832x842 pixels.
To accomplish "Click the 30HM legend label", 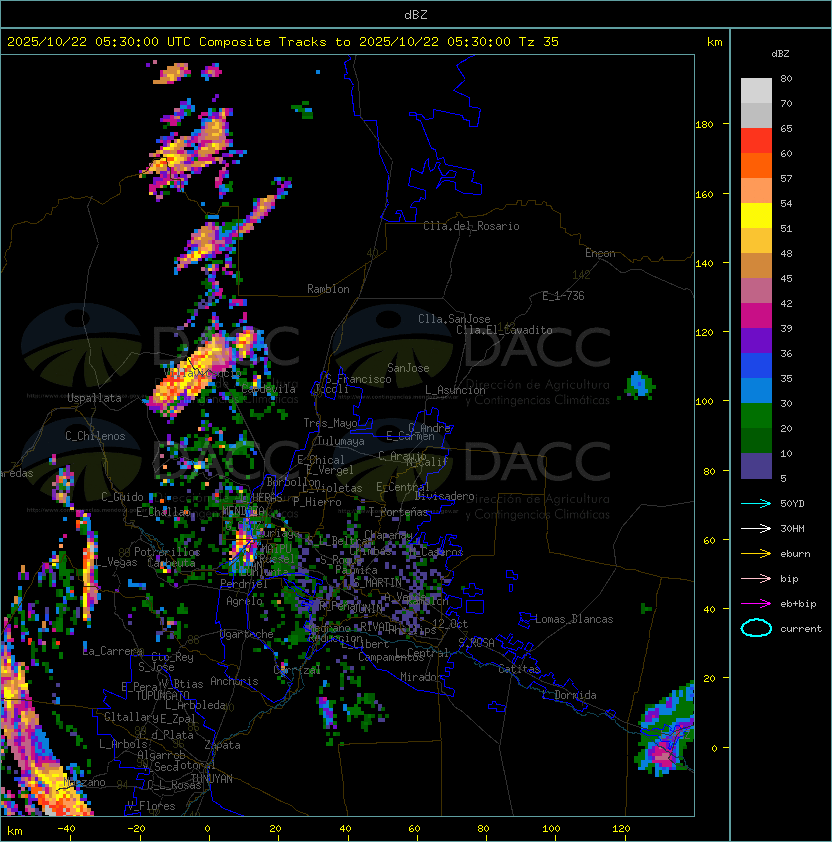I will coord(792,528).
